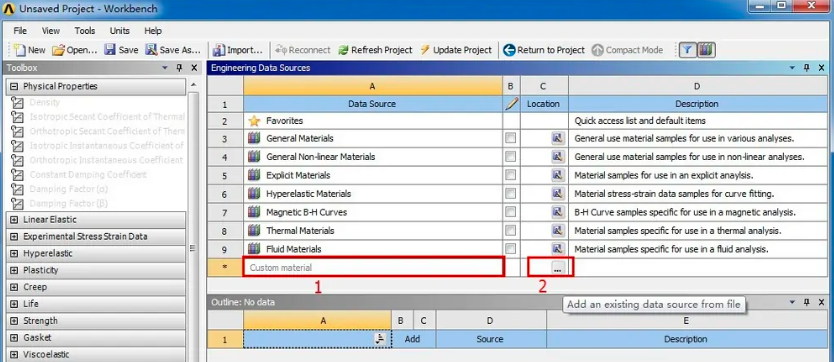The image size is (834, 362).
Task: Expand the Viscoelastic group
Action: [14, 355]
